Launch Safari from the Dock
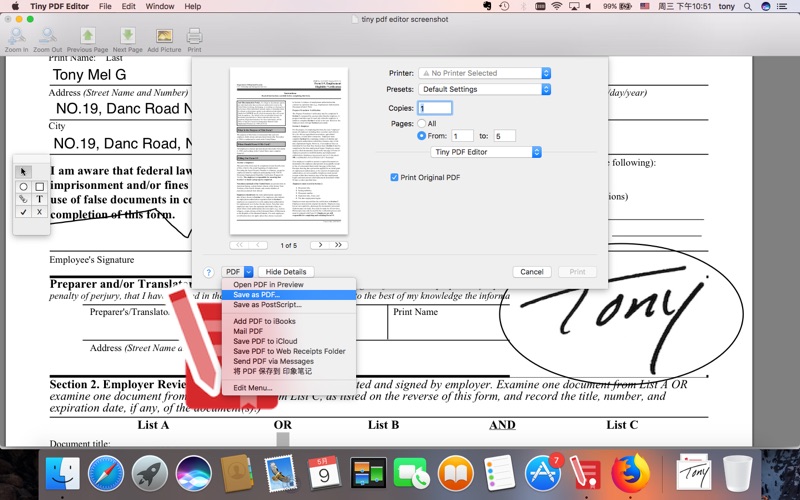The image size is (800, 500). (106, 473)
